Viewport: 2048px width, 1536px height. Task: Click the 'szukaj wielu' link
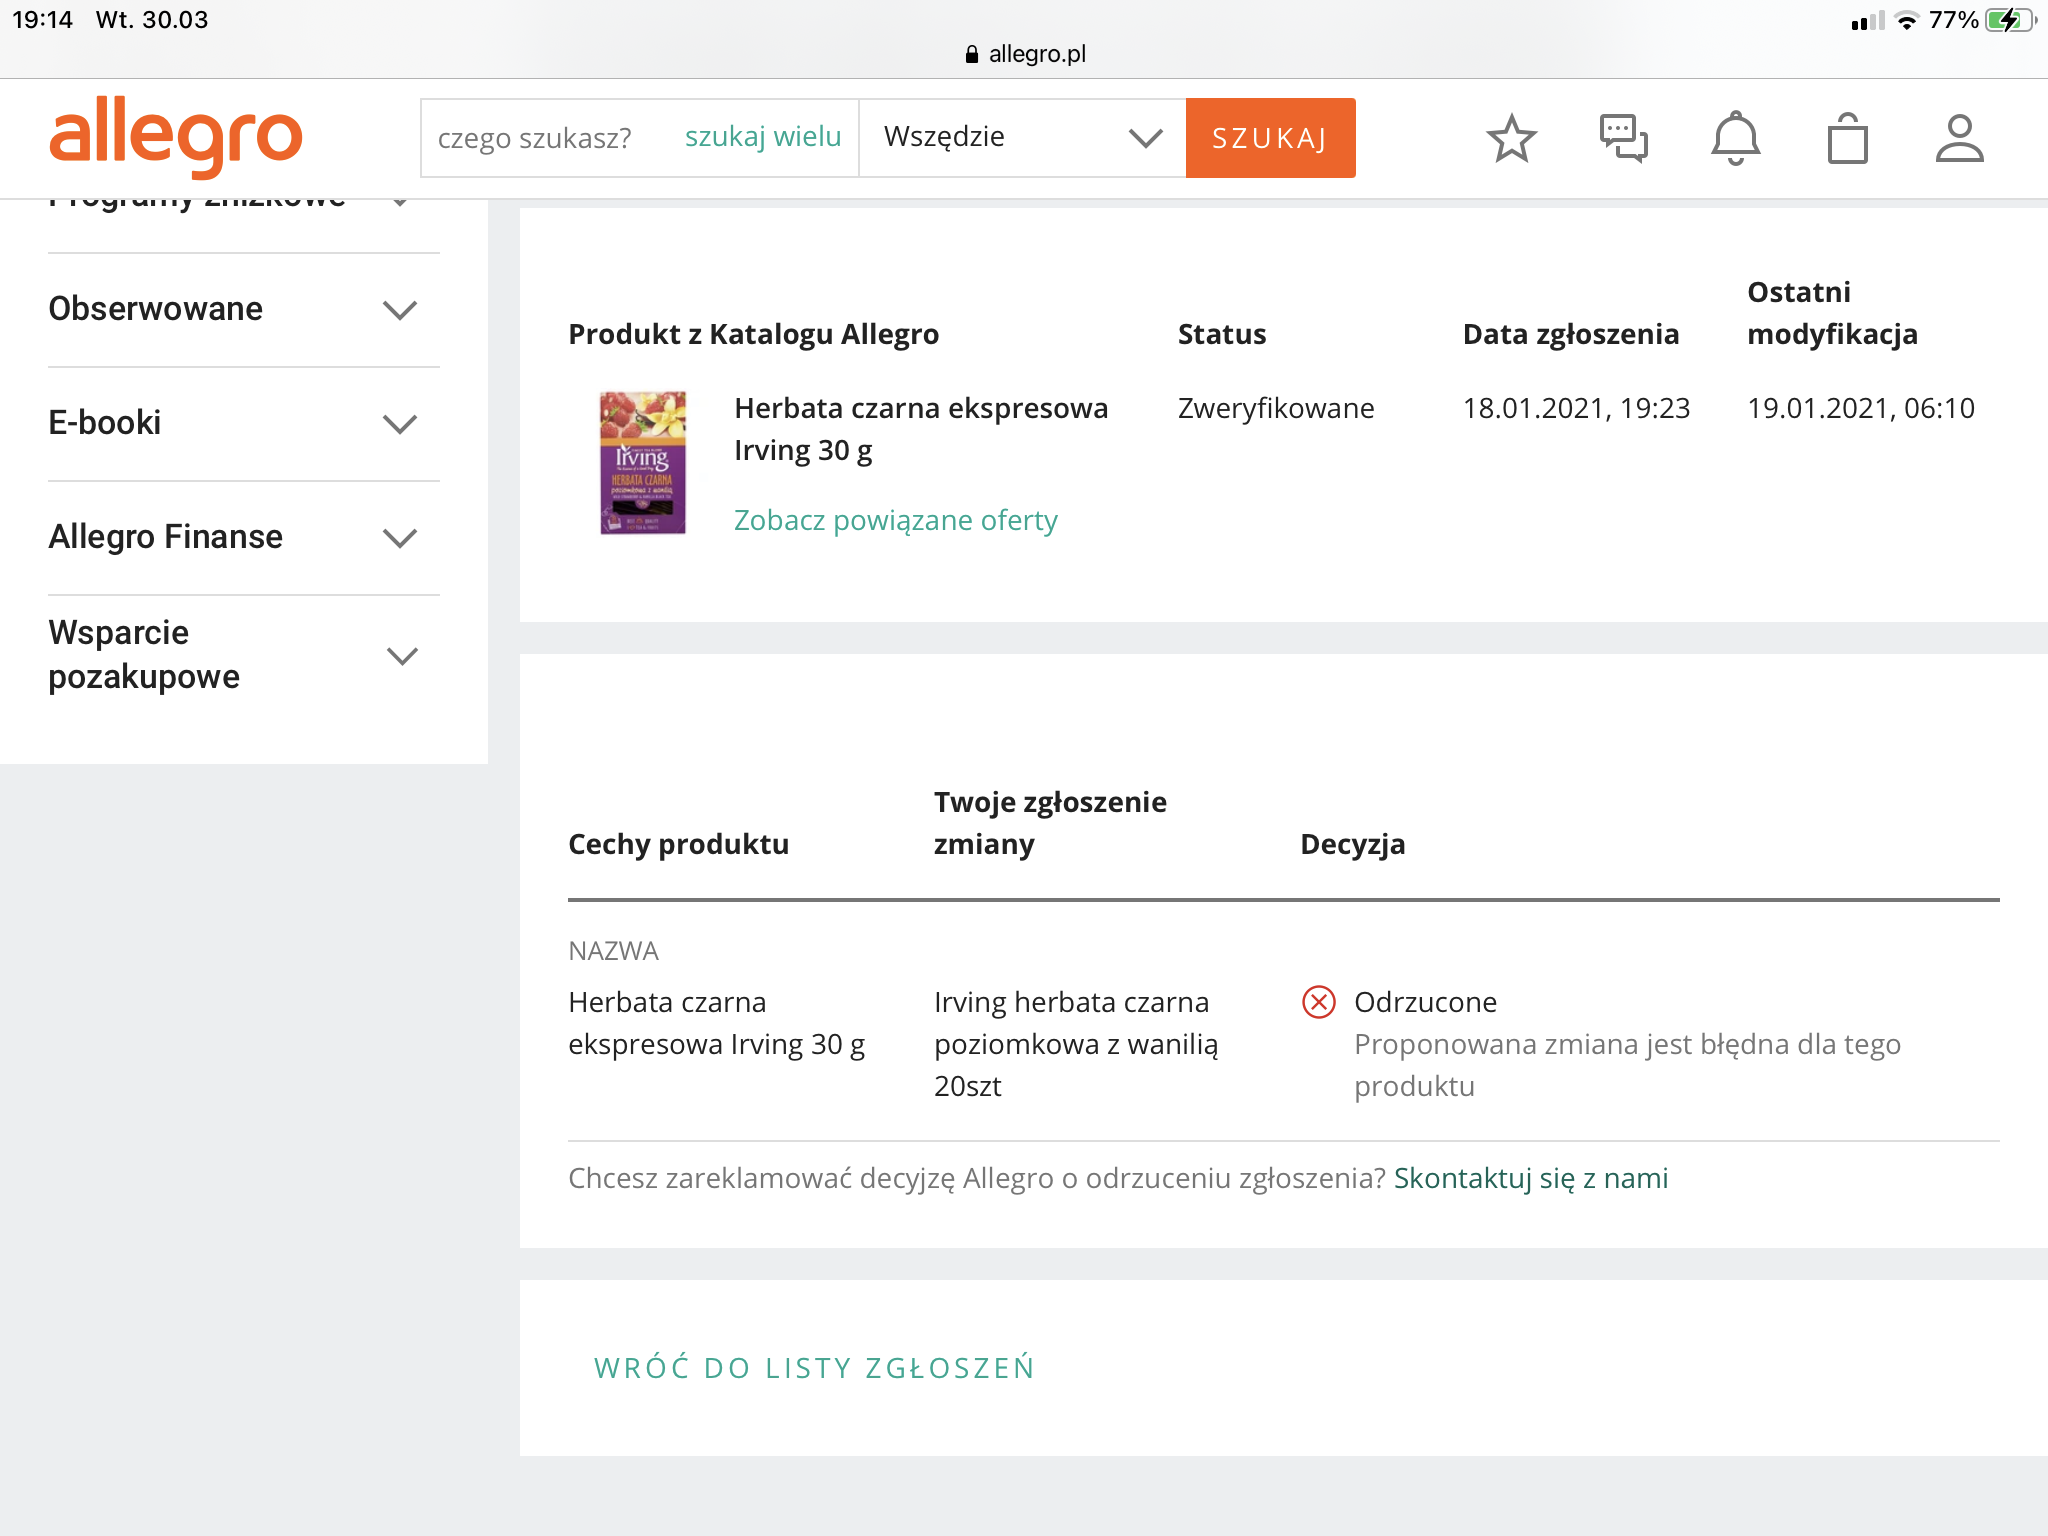pyautogui.click(x=762, y=137)
